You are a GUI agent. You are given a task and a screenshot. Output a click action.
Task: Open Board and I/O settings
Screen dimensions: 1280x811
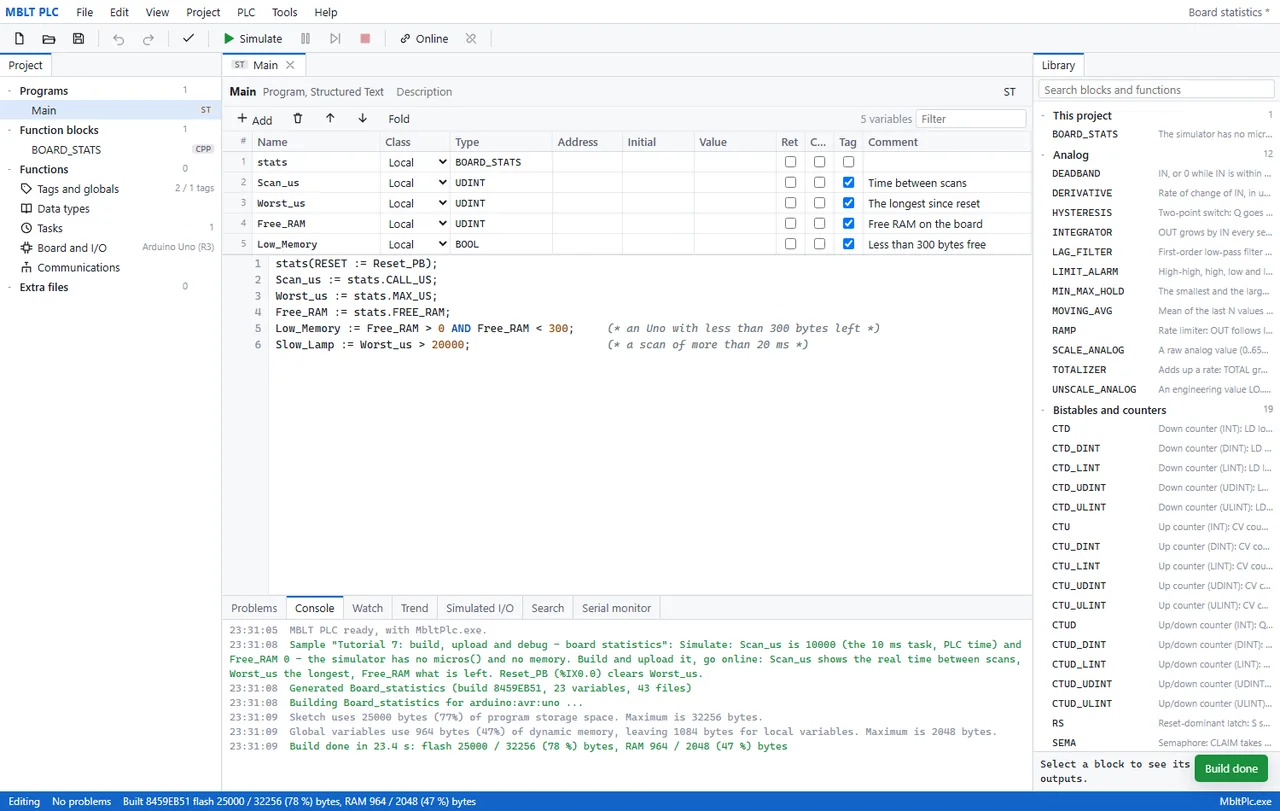(72, 248)
